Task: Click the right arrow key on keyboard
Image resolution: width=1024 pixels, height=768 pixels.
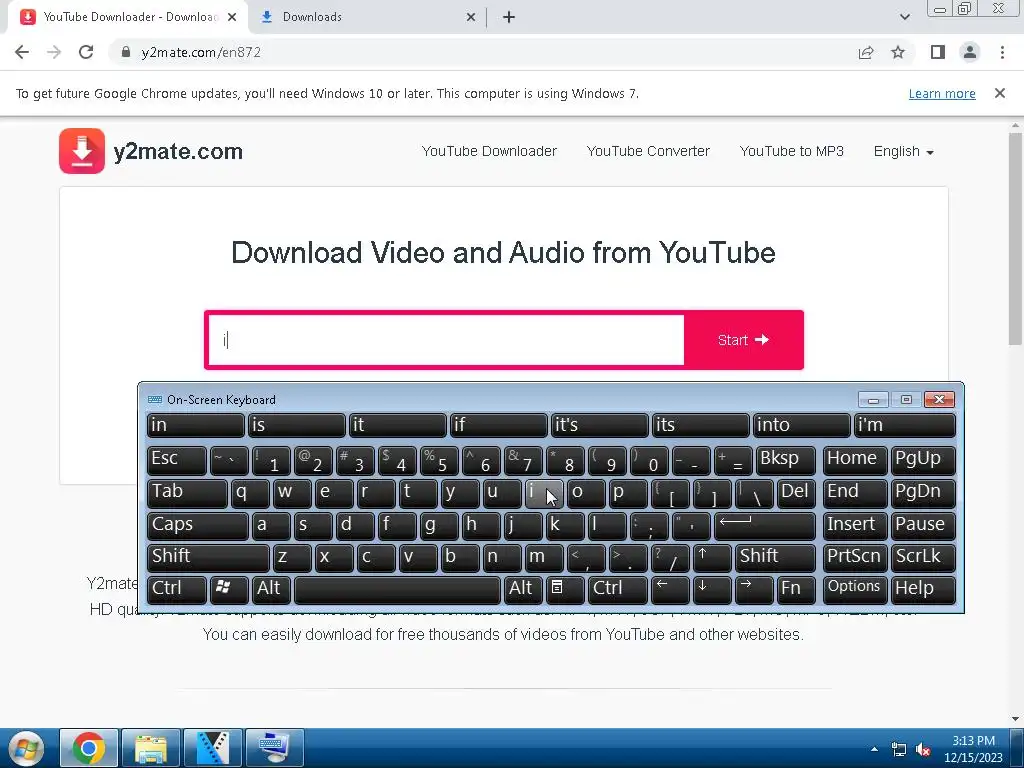Action: (754, 589)
